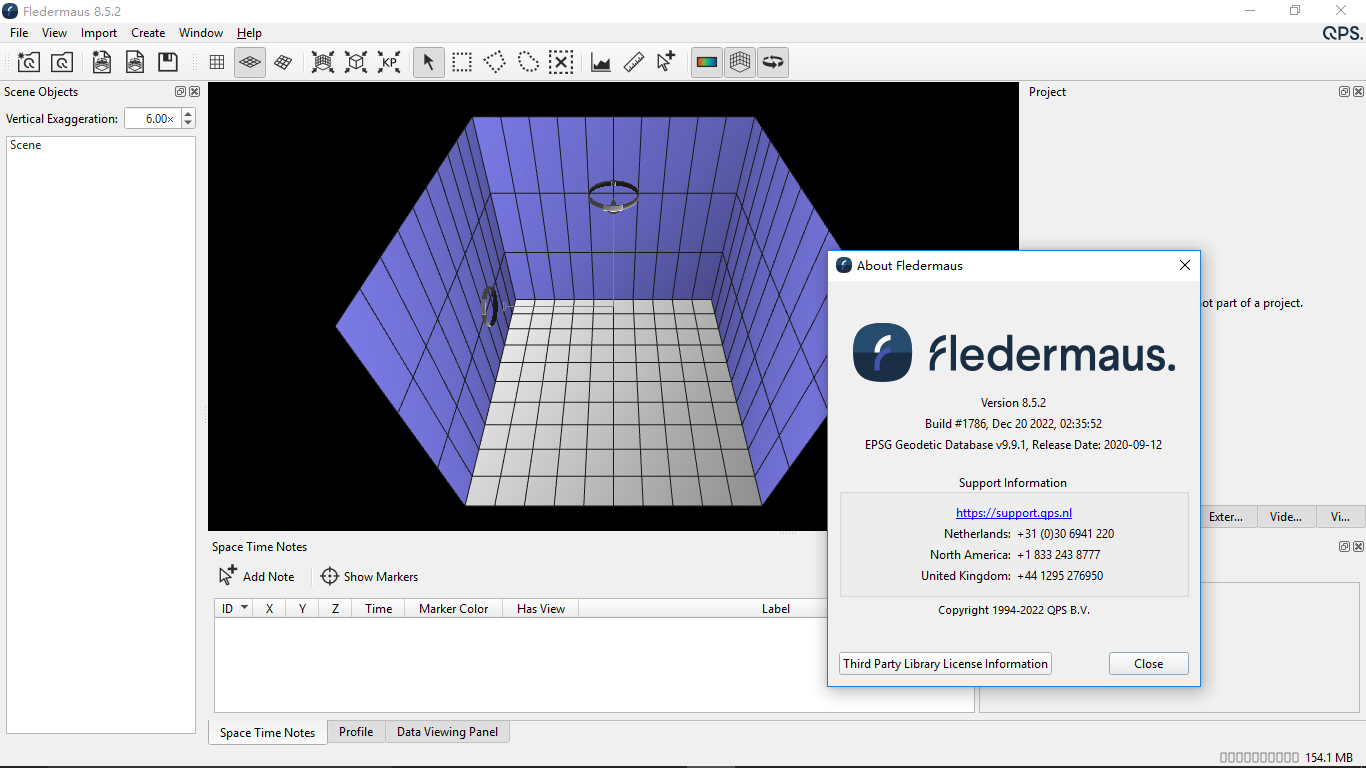This screenshot has height=768, width=1366.
Task: Switch to Data Viewing Panel tab
Action: [x=447, y=731]
